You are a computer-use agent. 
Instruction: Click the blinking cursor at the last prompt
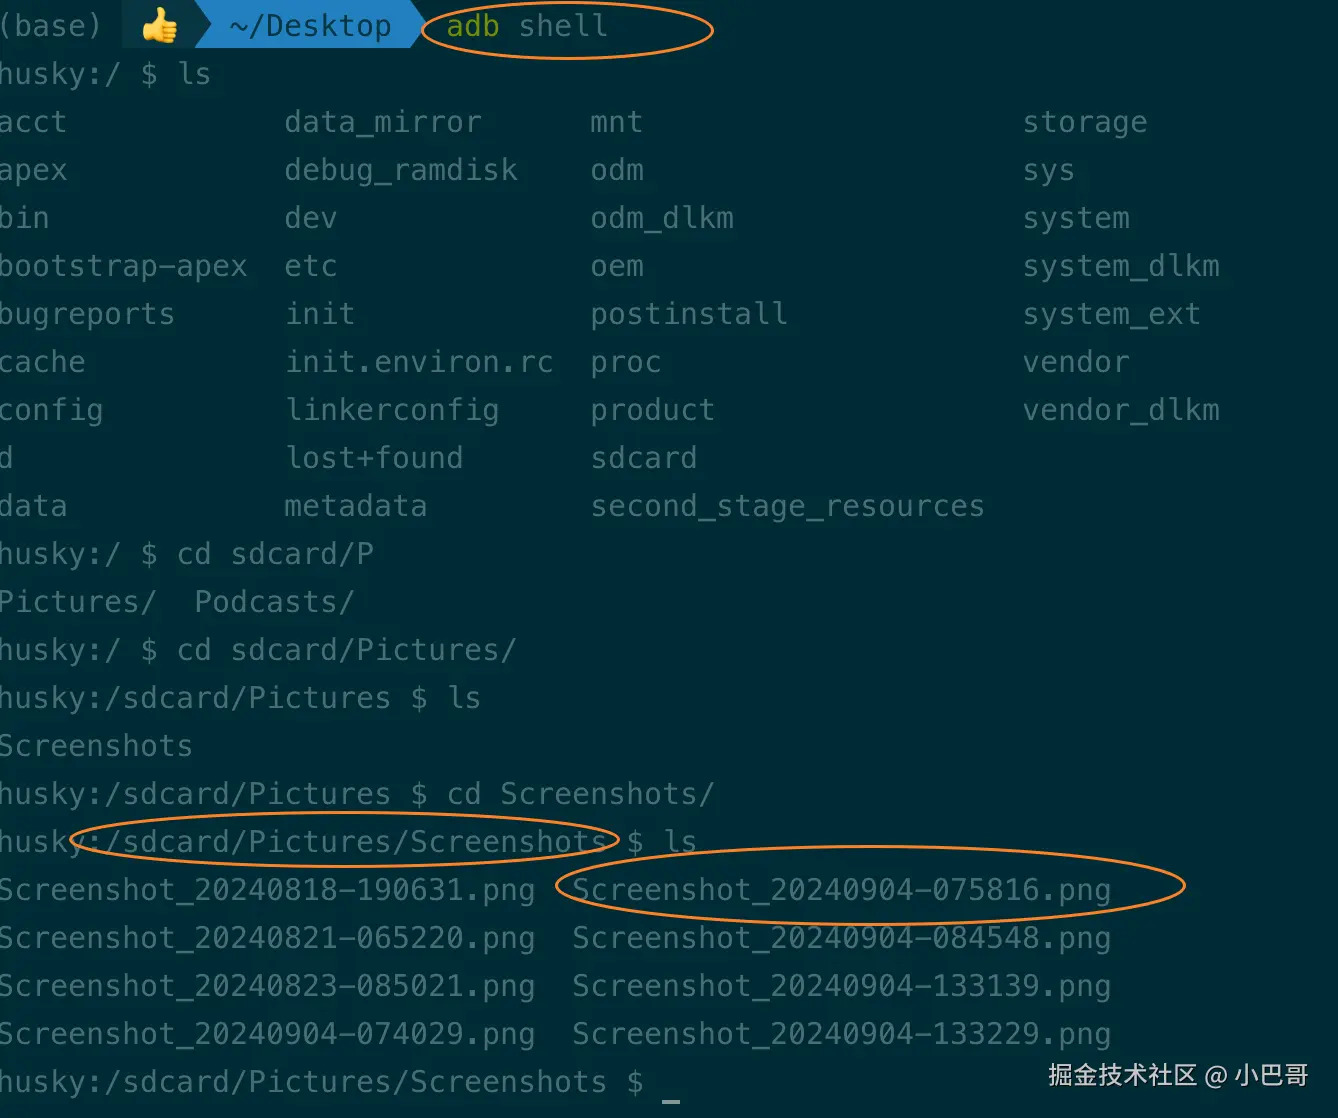[671, 1100]
